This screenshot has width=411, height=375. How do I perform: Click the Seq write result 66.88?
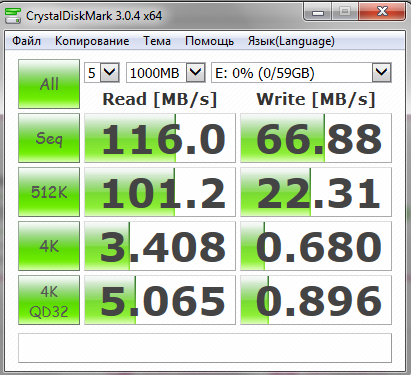pos(316,138)
